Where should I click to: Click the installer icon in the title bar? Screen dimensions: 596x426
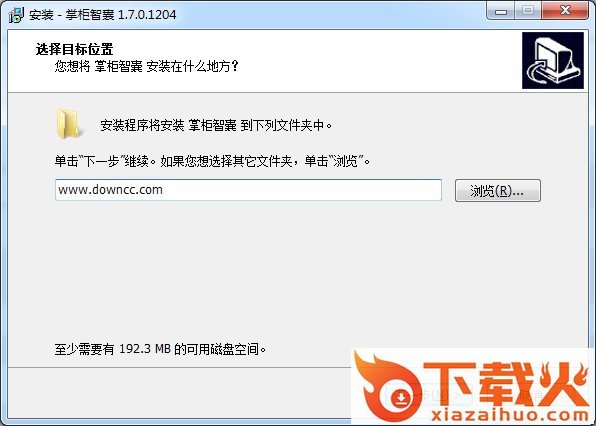click(x=16, y=15)
